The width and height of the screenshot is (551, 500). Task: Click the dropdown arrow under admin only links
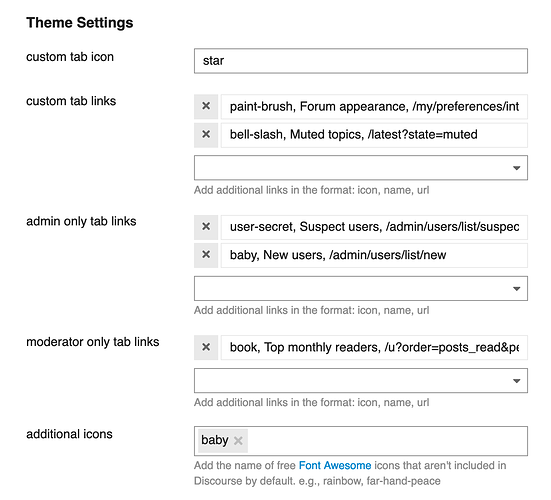pyautogui.click(x=516, y=289)
